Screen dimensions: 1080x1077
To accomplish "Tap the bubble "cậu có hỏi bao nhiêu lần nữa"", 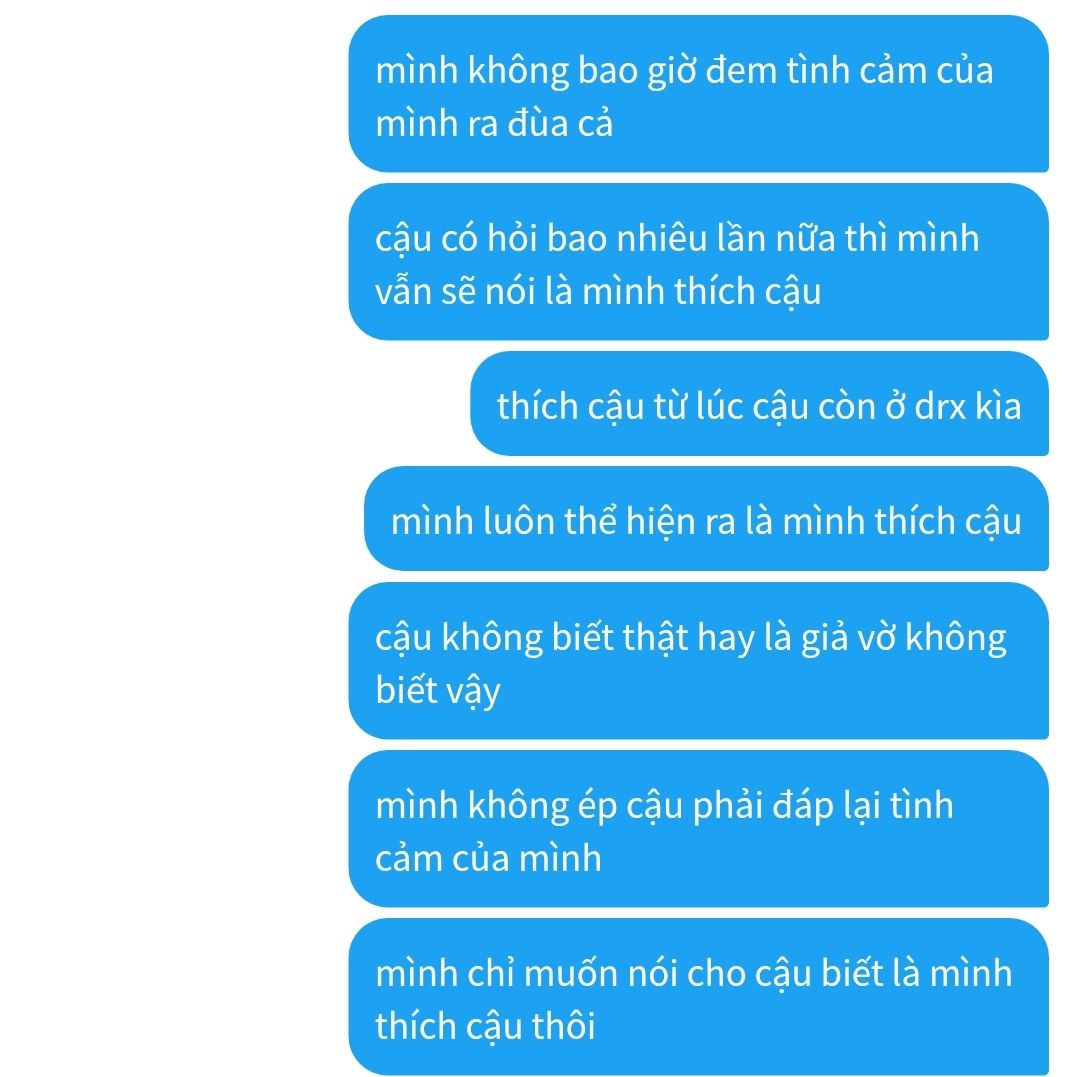I will coord(698,262).
